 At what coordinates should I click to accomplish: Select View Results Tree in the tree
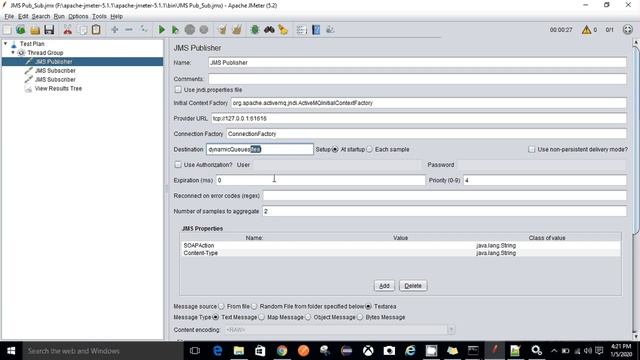(x=58, y=89)
